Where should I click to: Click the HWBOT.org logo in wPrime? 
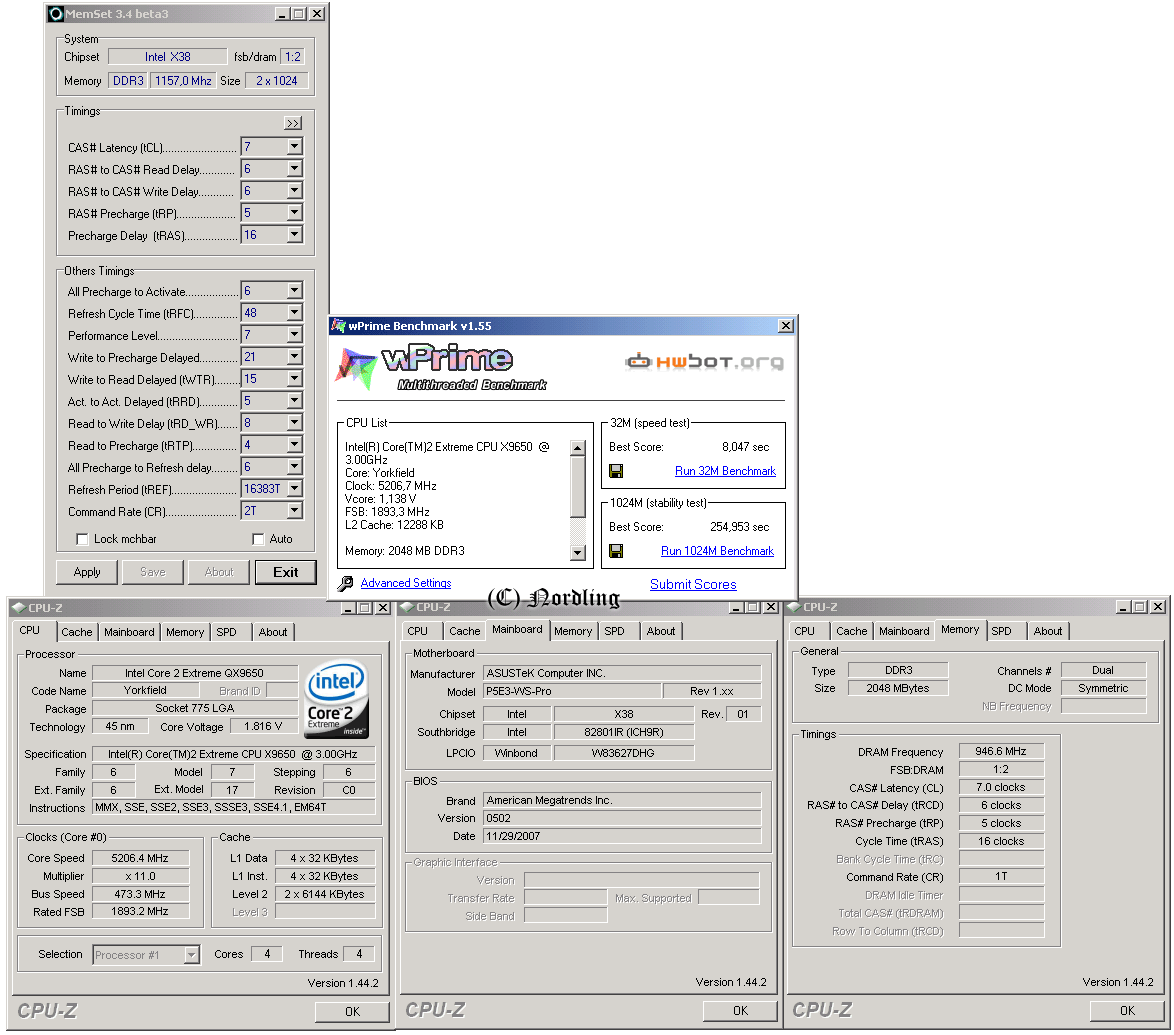tap(704, 362)
